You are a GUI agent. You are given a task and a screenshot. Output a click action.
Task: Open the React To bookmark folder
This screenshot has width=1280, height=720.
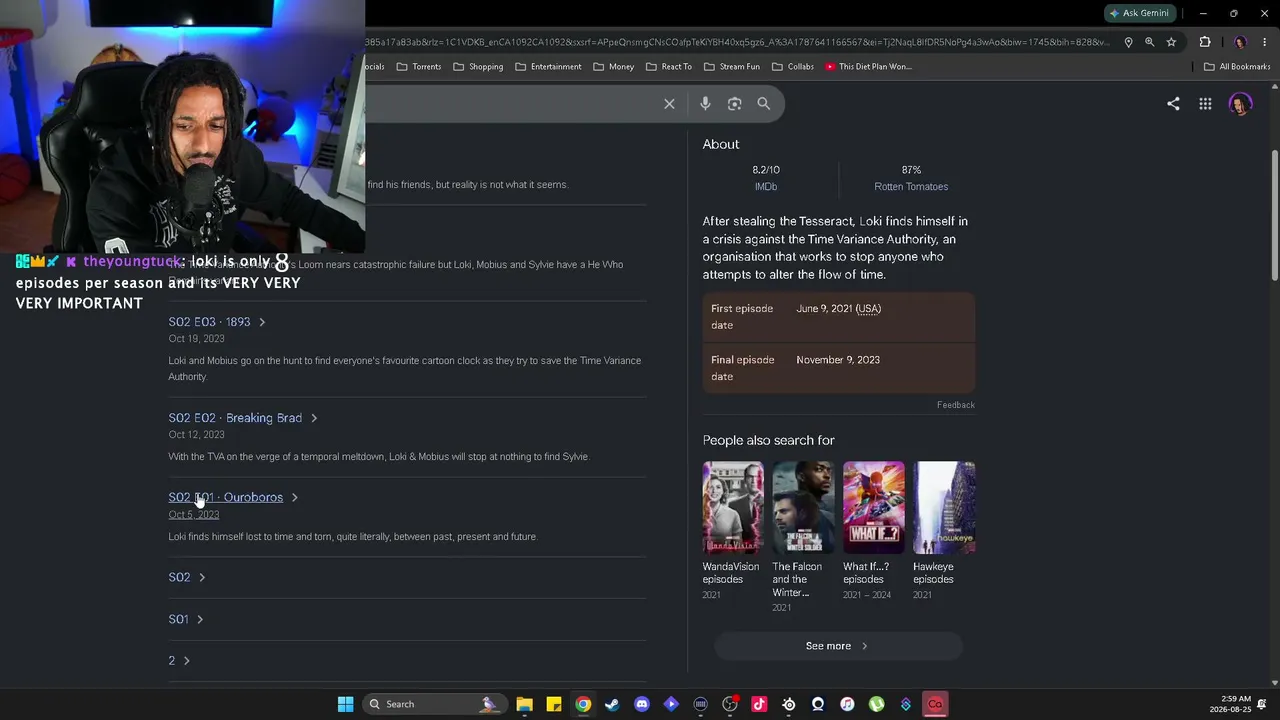pyautogui.click(x=669, y=67)
